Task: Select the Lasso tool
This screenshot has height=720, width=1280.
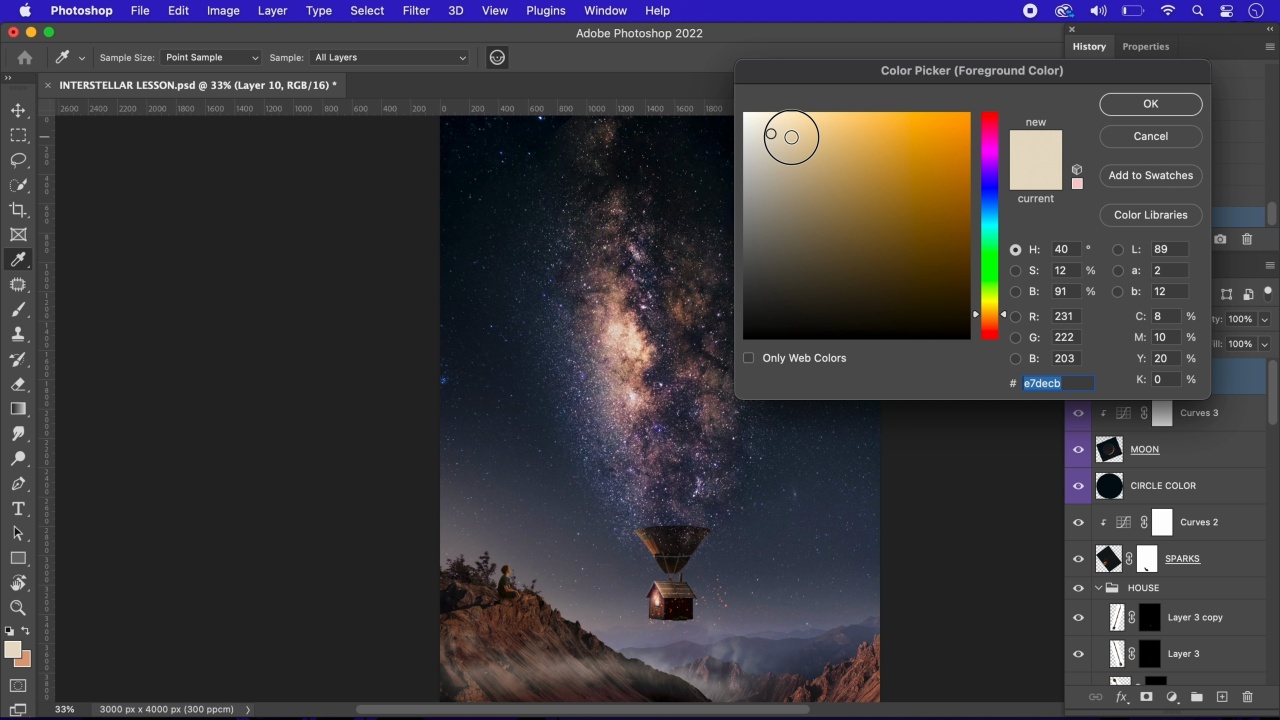Action: pos(18,160)
